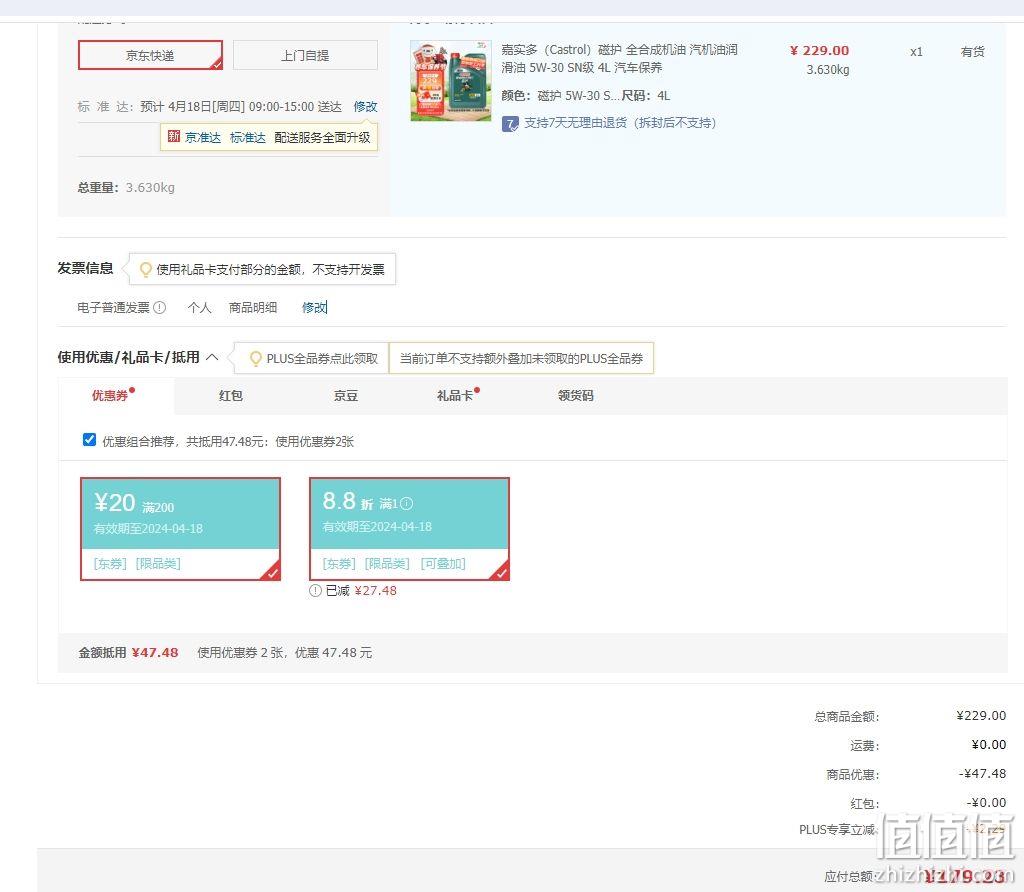Open the Castrol oil product thumbnail
Image resolution: width=1024 pixels, height=892 pixels.
pyautogui.click(x=451, y=80)
